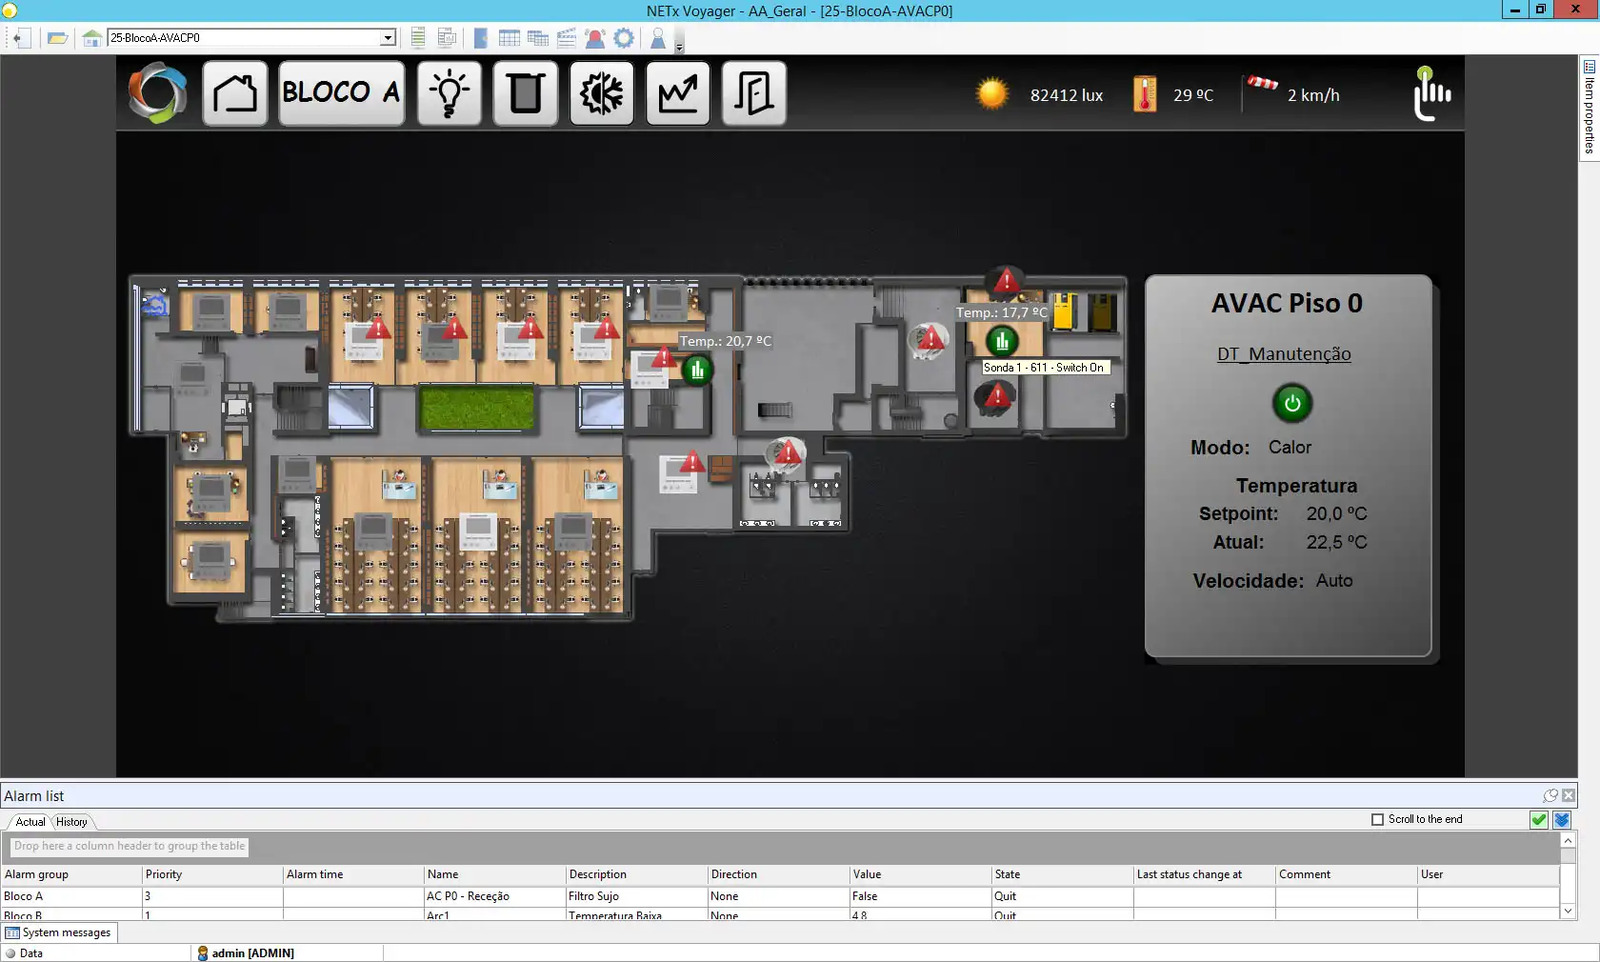
Task: Click the alarm siren toolbar icon
Action: (595, 38)
